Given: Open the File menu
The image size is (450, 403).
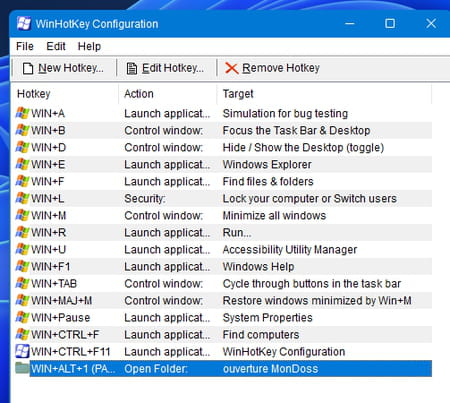Looking at the screenshot, I should point(25,46).
